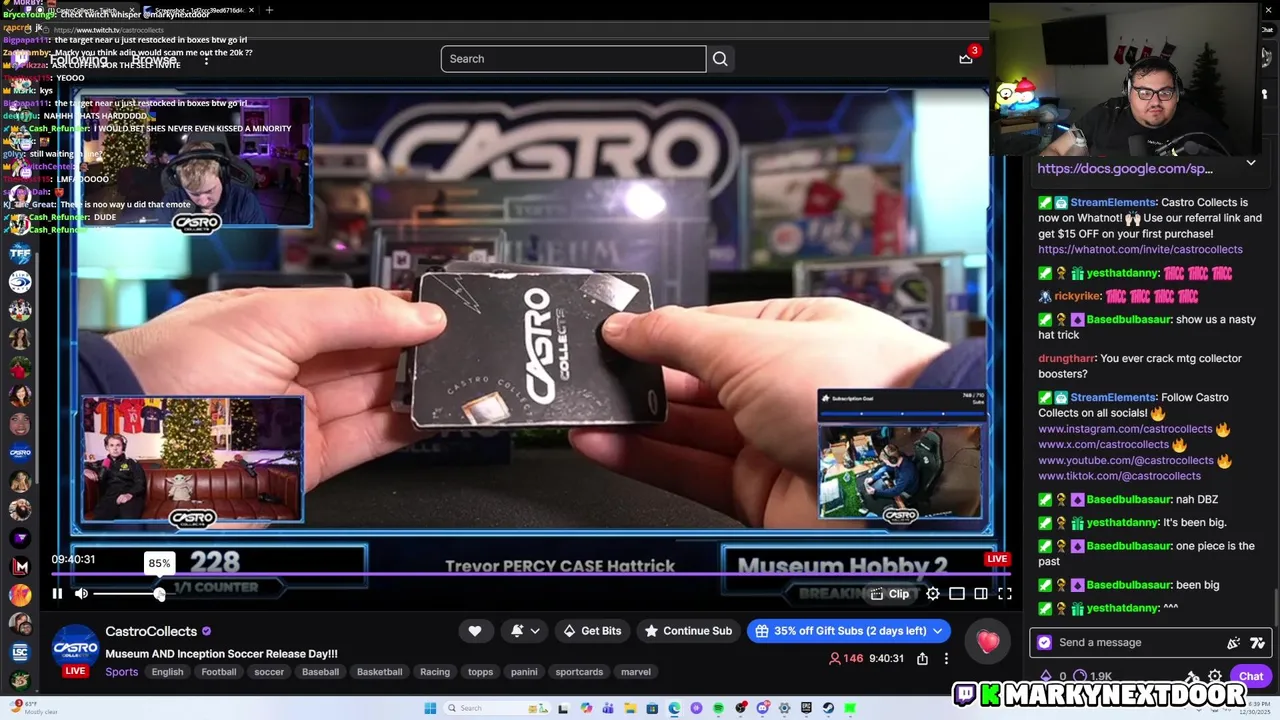Open the player settings gear
This screenshot has width=1280, height=720.
933,594
